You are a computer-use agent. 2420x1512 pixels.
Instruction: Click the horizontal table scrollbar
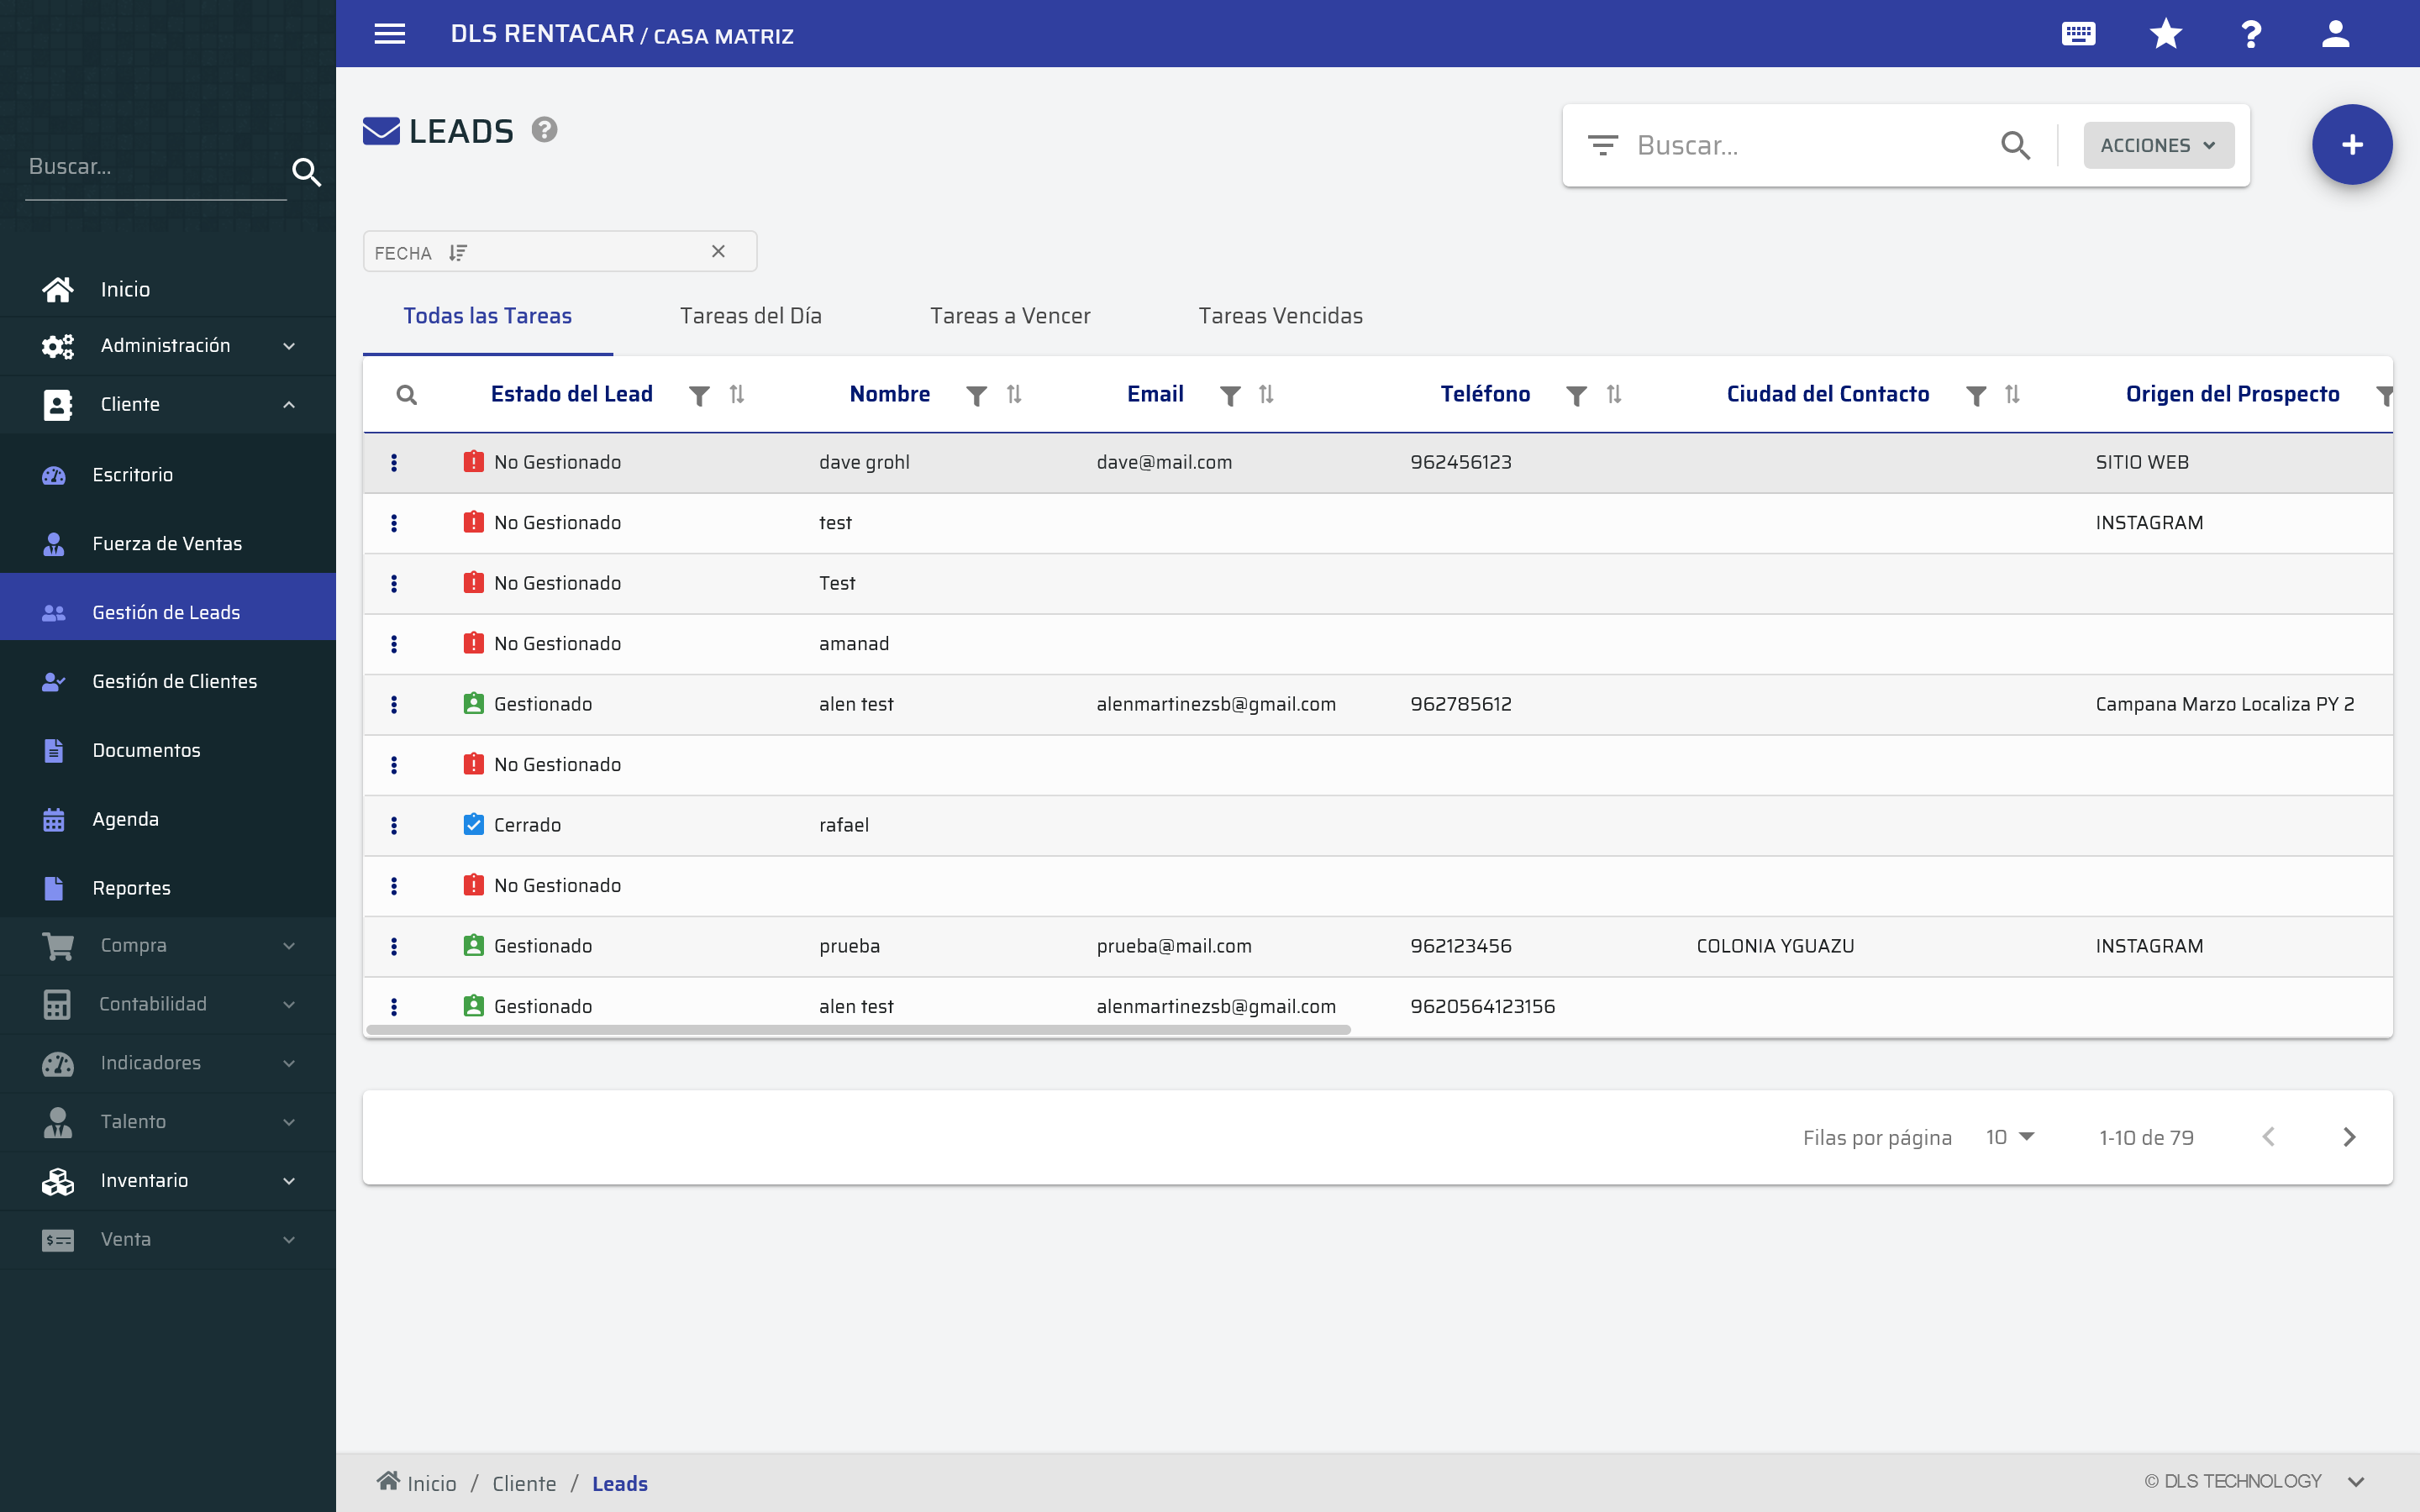tap(858, 1029)
